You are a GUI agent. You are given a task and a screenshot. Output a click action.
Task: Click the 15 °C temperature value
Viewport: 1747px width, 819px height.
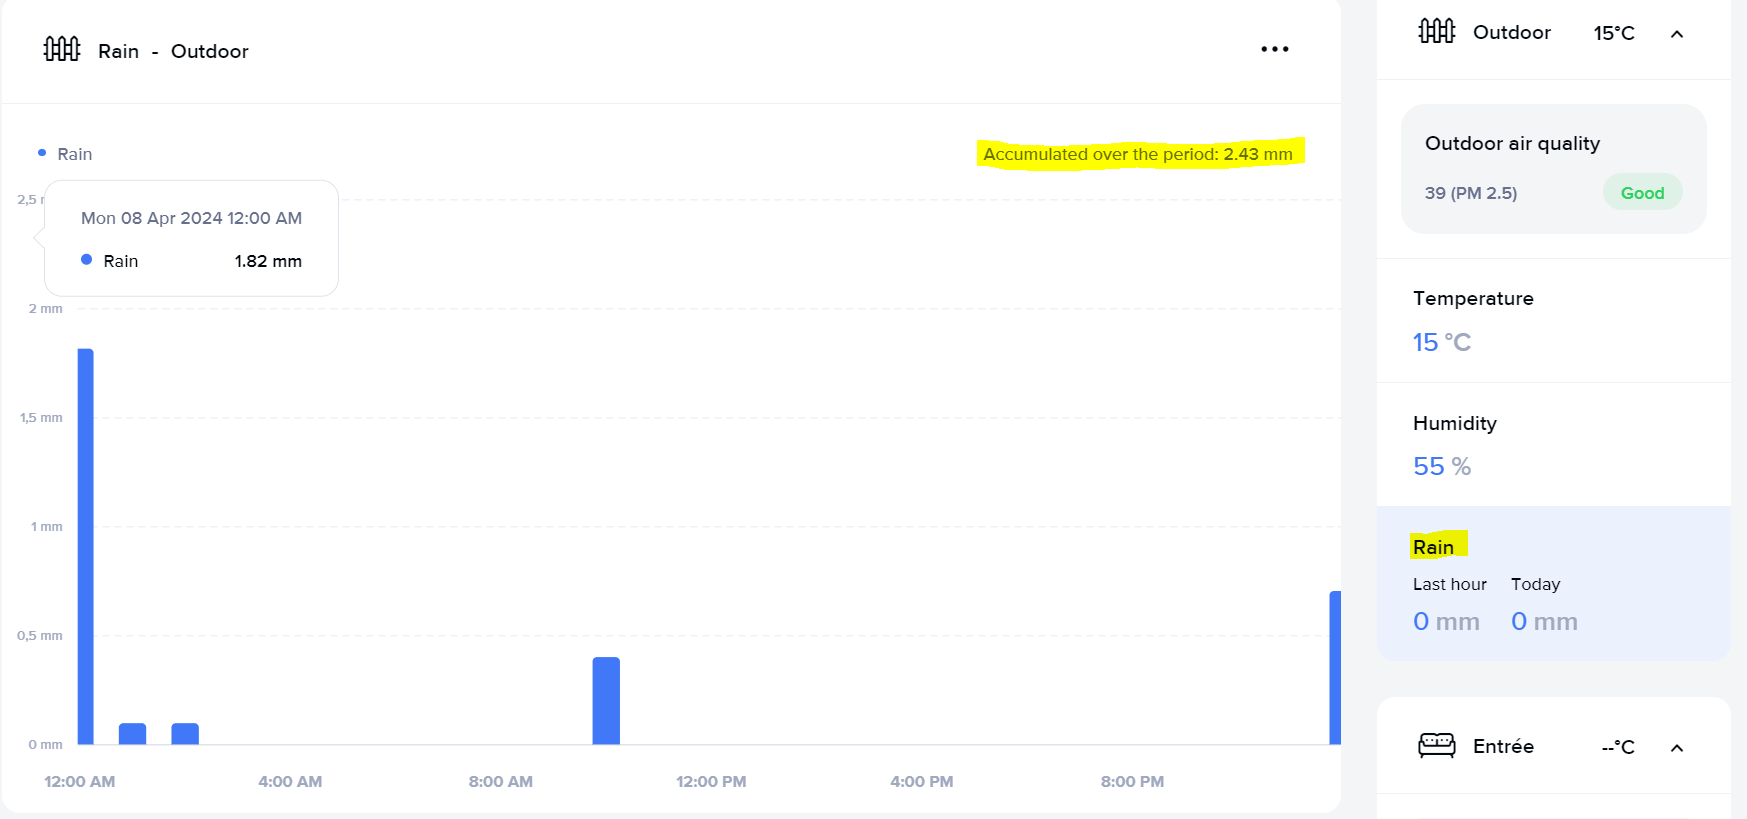pos(1441,342)
